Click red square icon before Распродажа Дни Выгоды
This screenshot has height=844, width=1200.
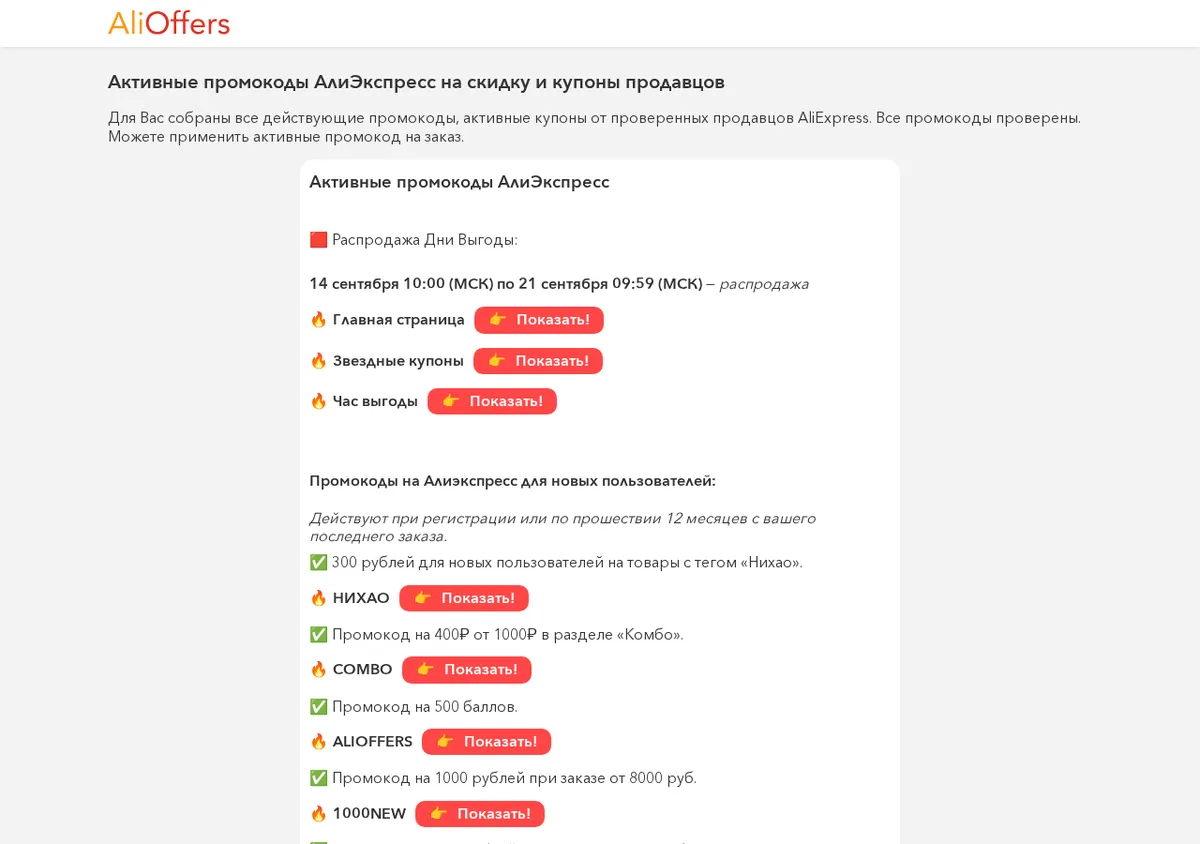point(318,240)
